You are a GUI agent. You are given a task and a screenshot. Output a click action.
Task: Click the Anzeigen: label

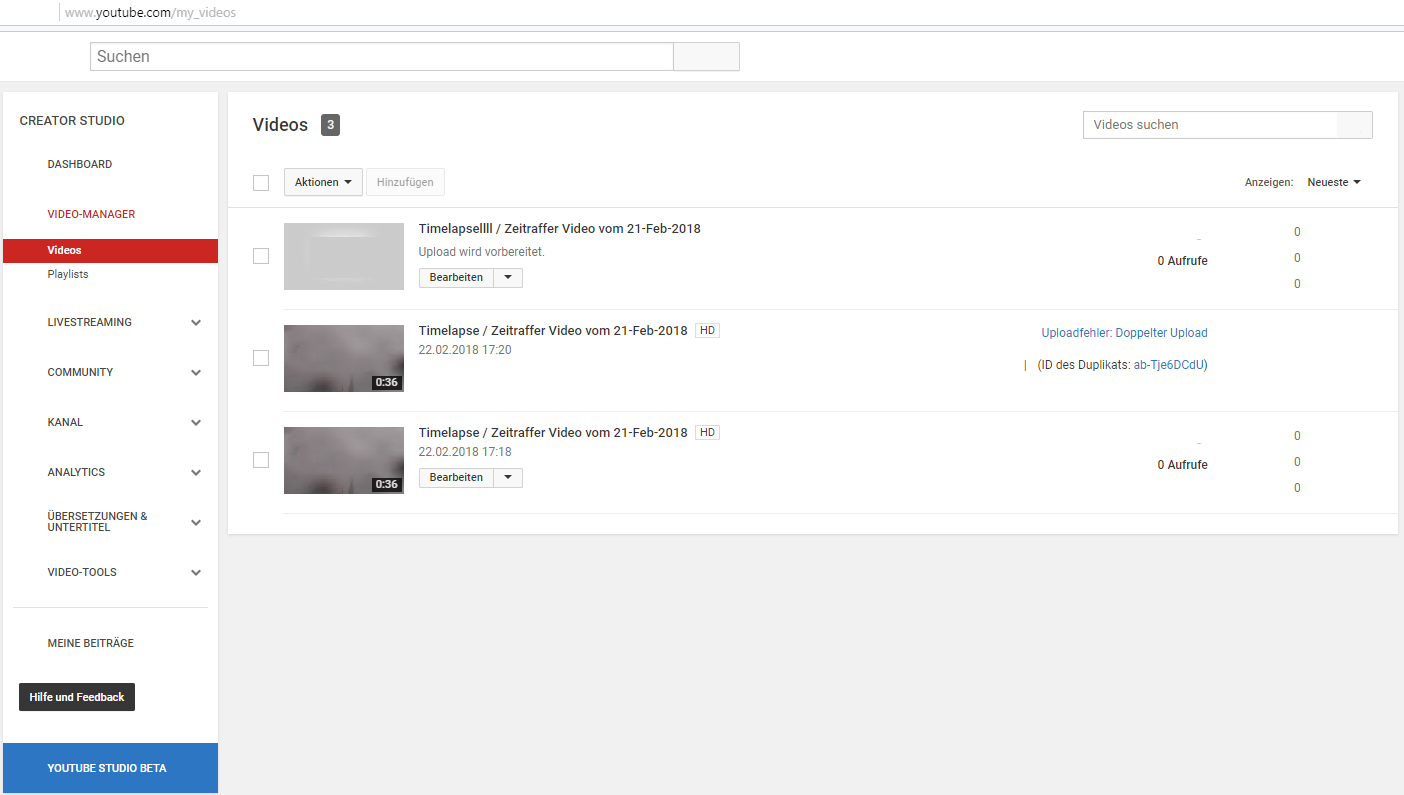point(1269,183)
